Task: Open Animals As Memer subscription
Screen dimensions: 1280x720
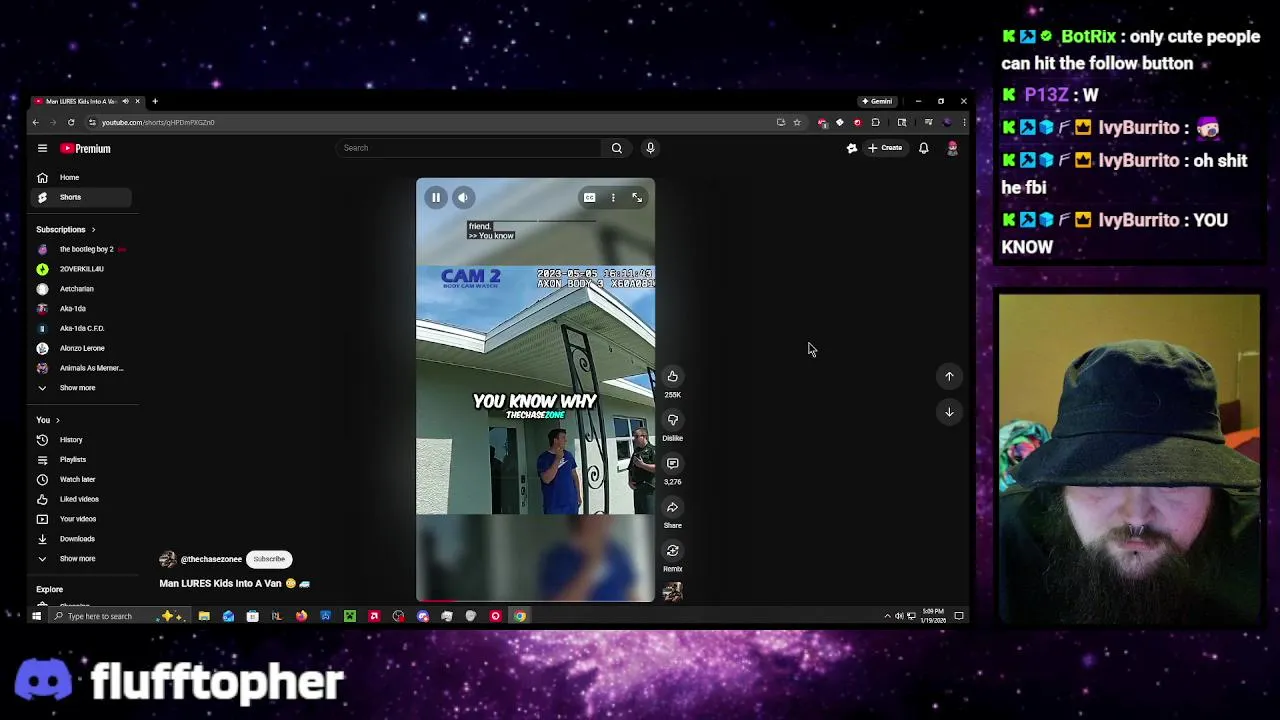Action: click(80, 368)
